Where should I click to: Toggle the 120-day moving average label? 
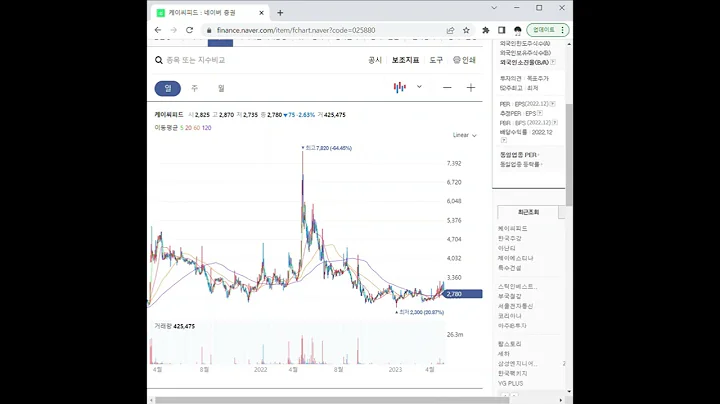207,128
